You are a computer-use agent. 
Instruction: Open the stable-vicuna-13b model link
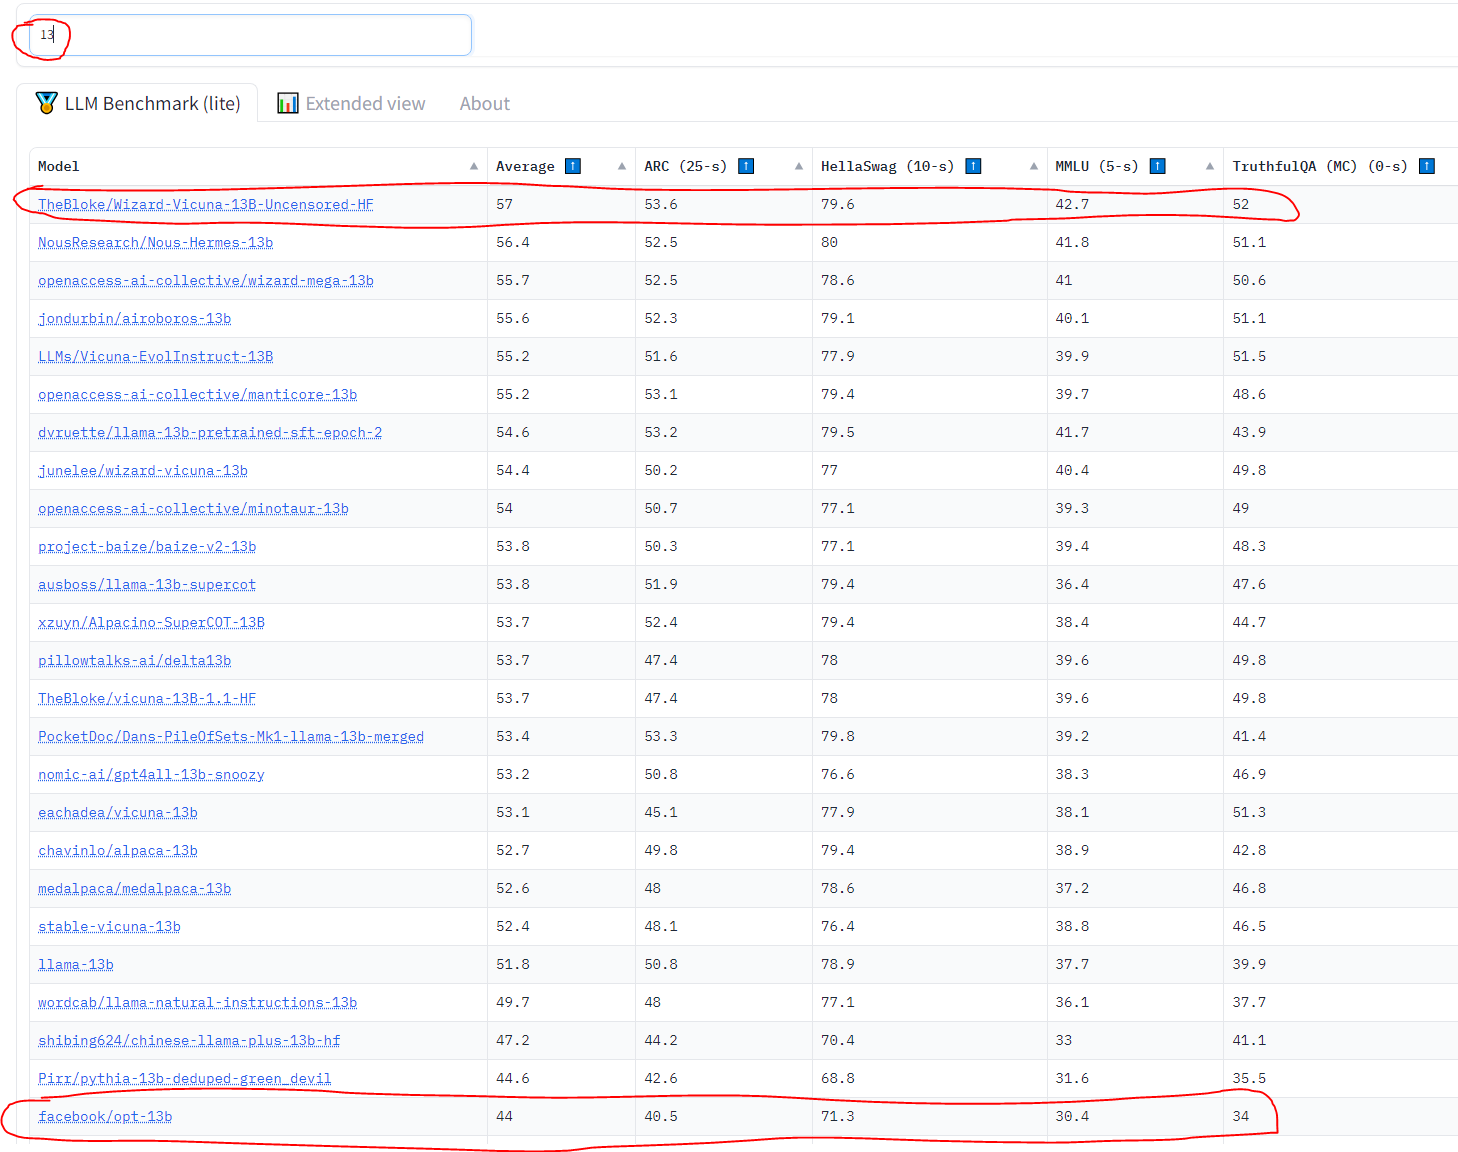tap(109, 926)
